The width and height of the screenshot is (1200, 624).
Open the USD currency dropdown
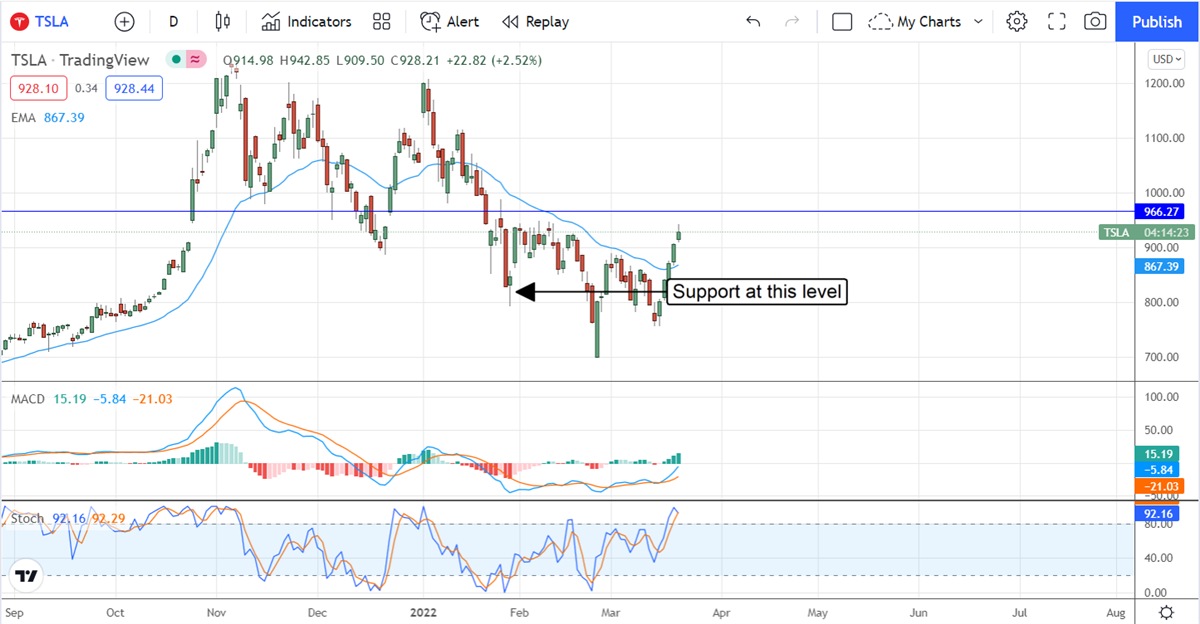[x=1165, y=59]
